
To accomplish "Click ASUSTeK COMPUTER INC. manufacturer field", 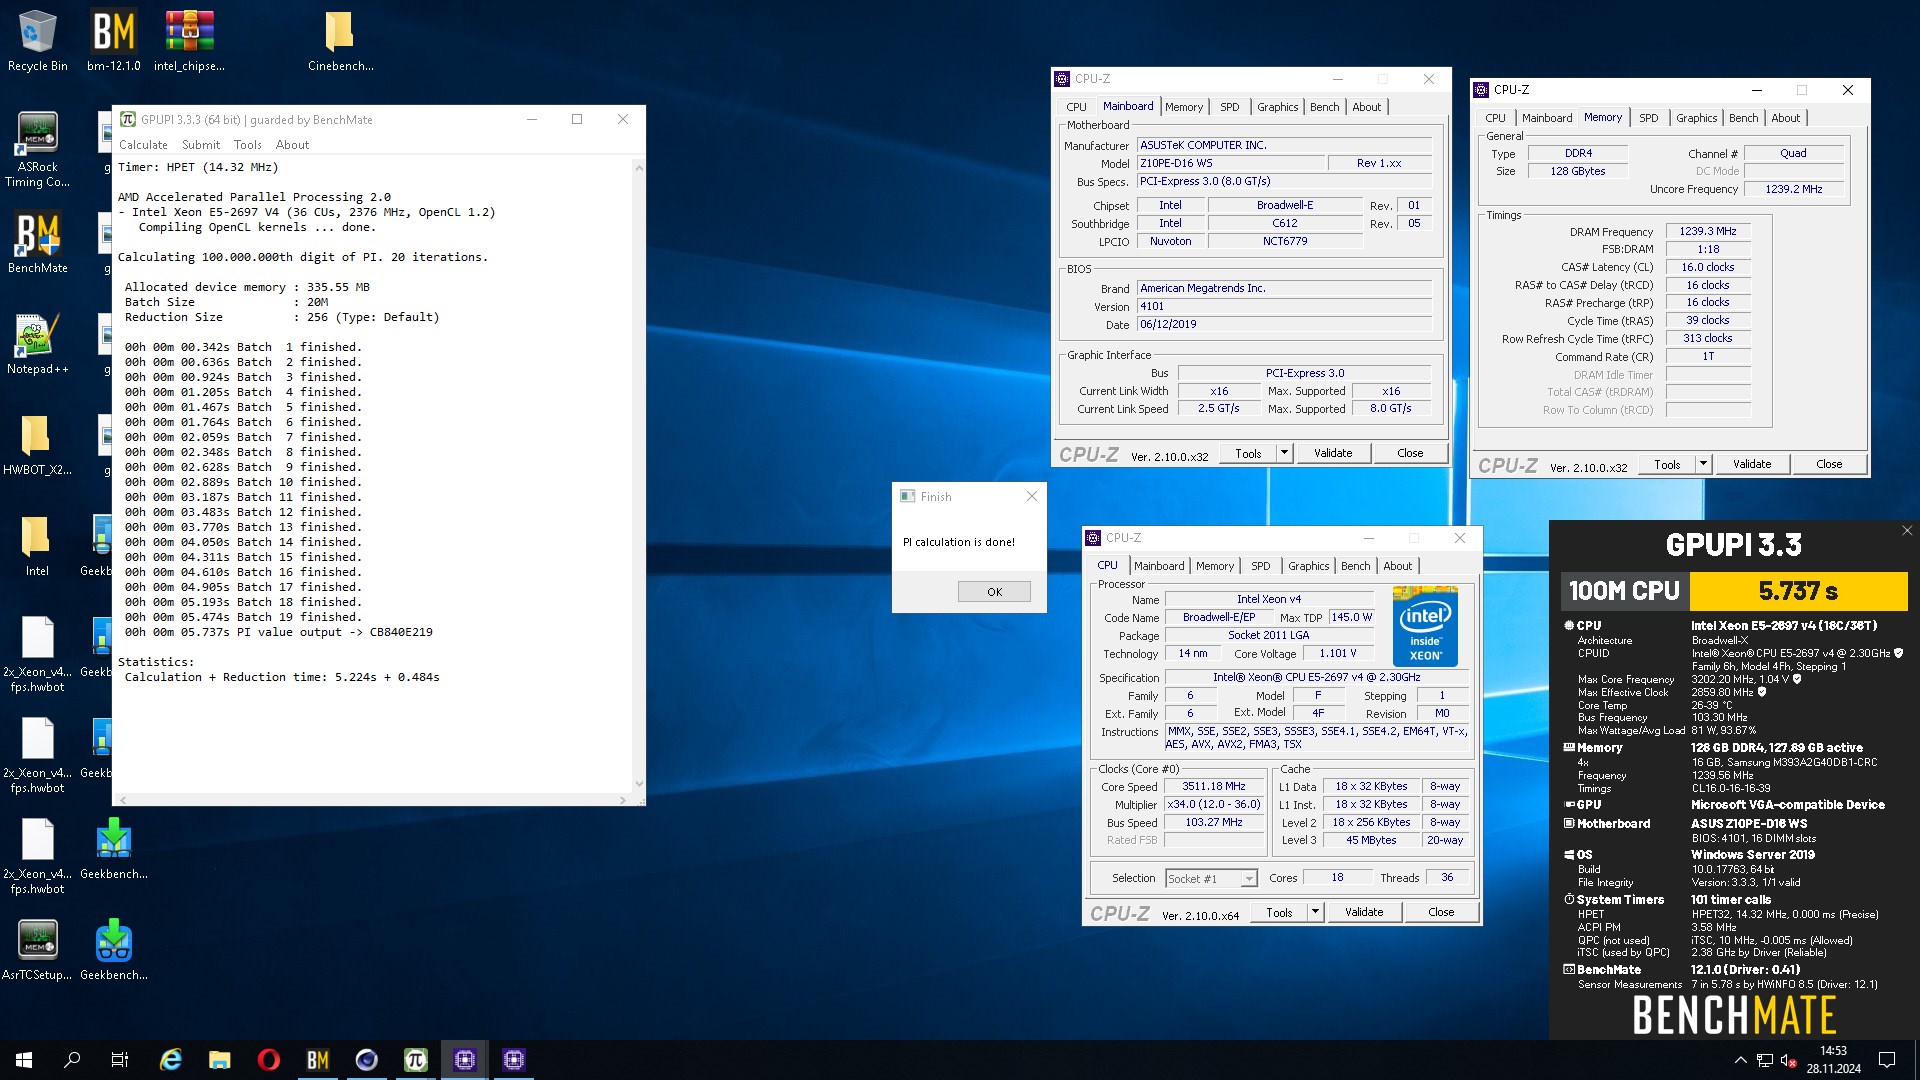I will tap(1284, 145).
